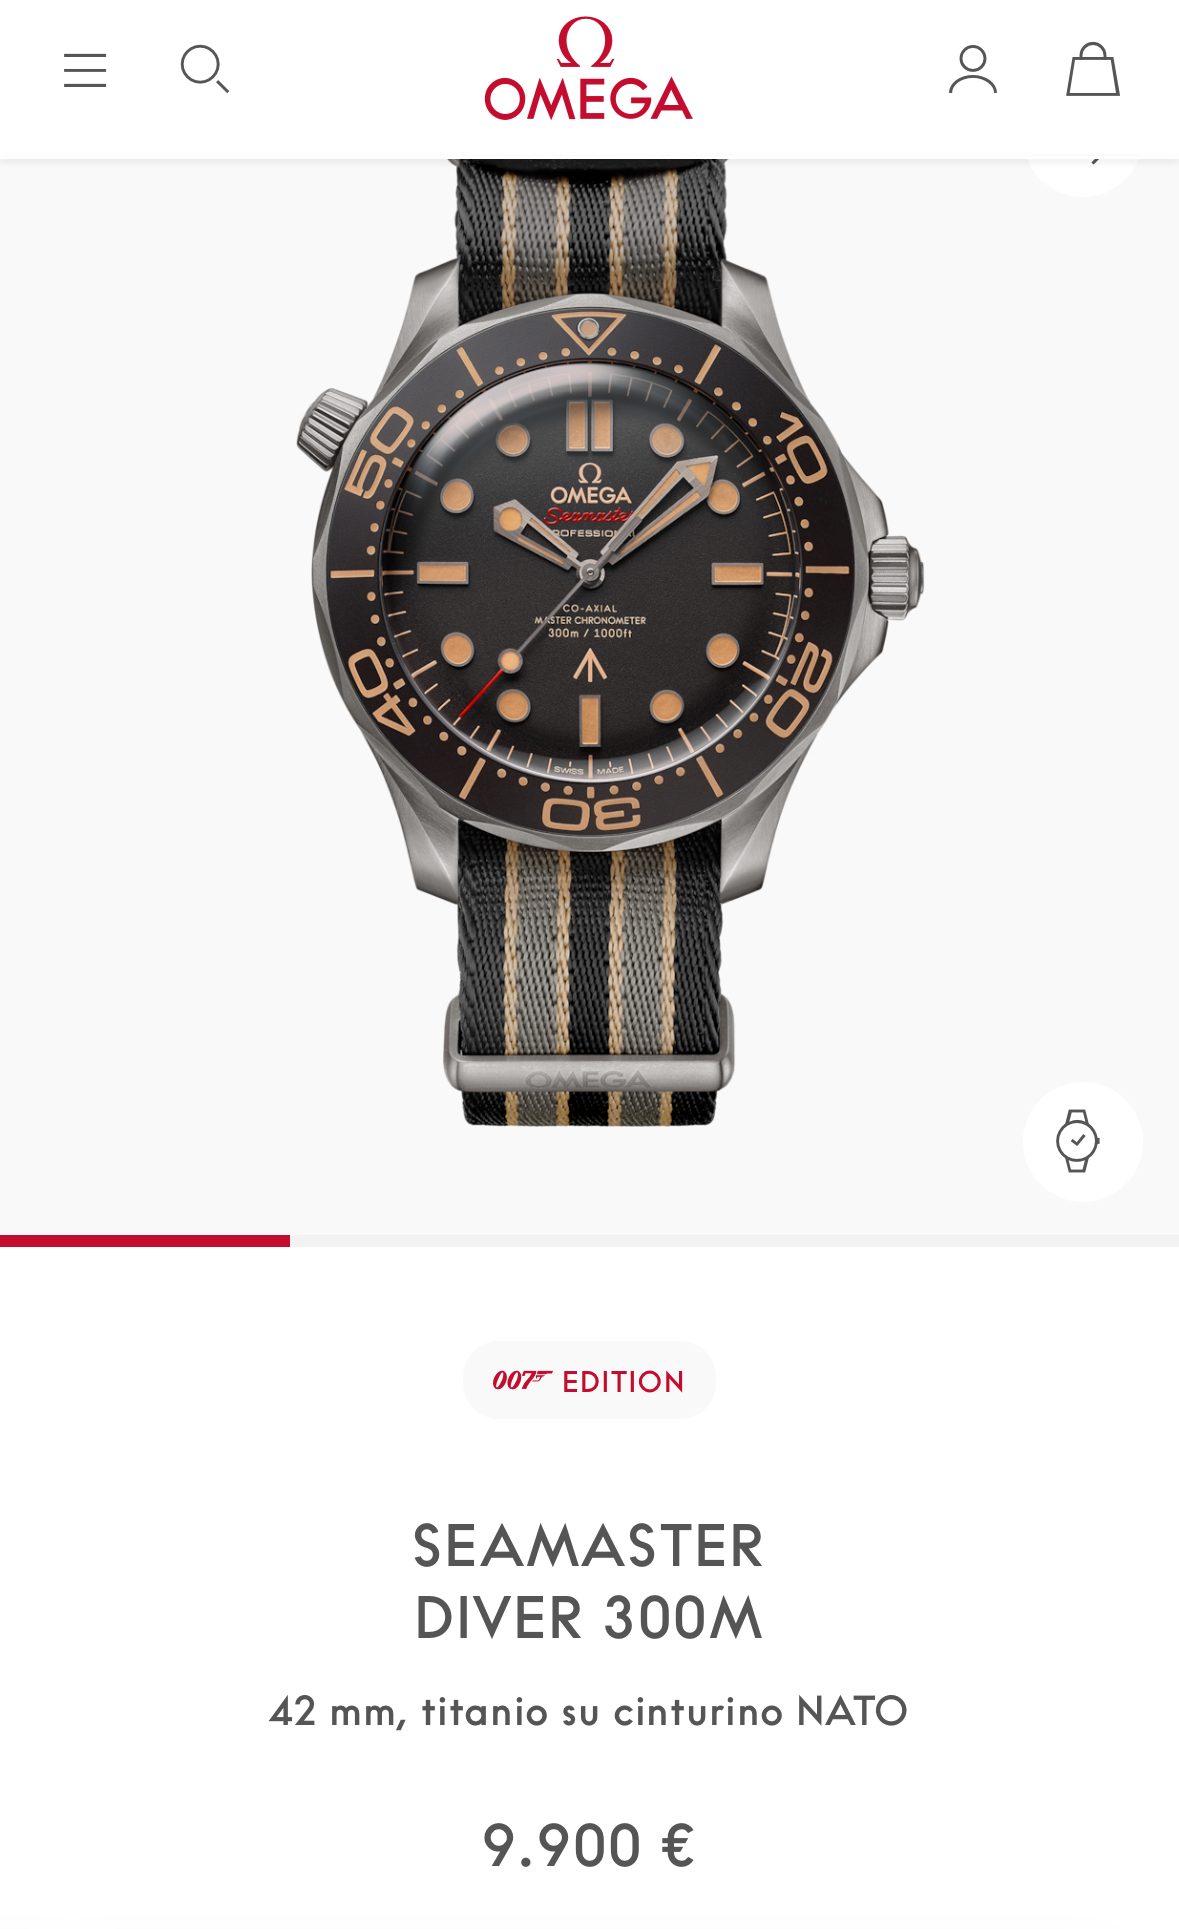Image resolution: width=1179 pixels, height=1929 pixels.
Task: Select the EDITION label in the badge
Action: click(623, 1382)
